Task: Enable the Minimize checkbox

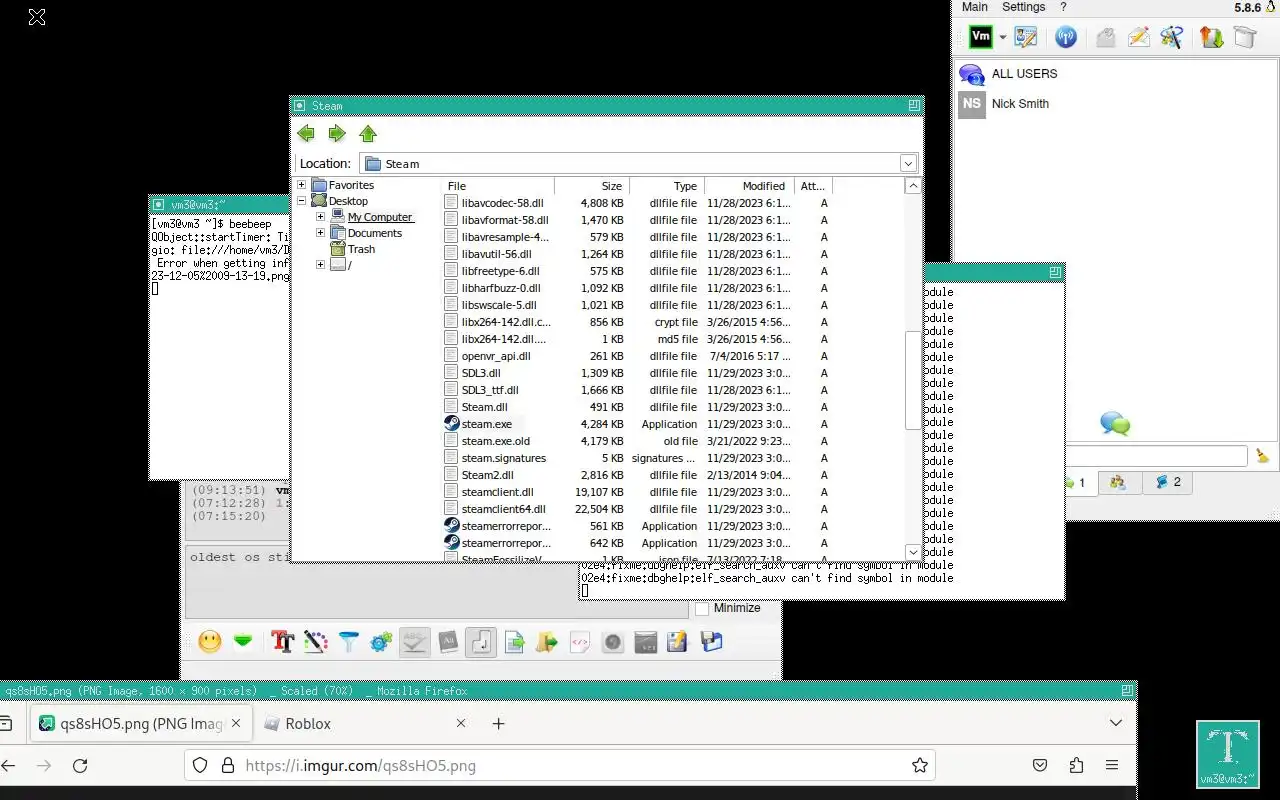Action: [x=702, y=608]
